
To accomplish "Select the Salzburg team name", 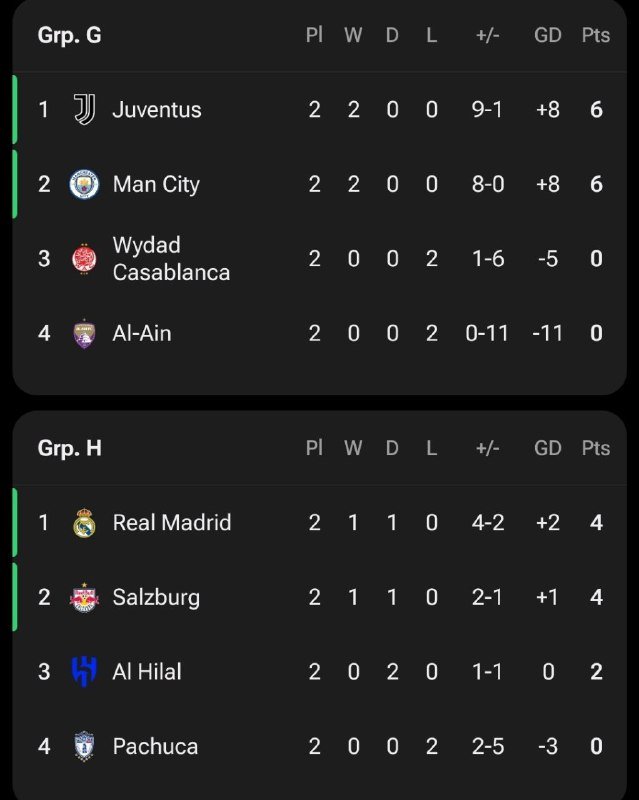I will (156, 598).
